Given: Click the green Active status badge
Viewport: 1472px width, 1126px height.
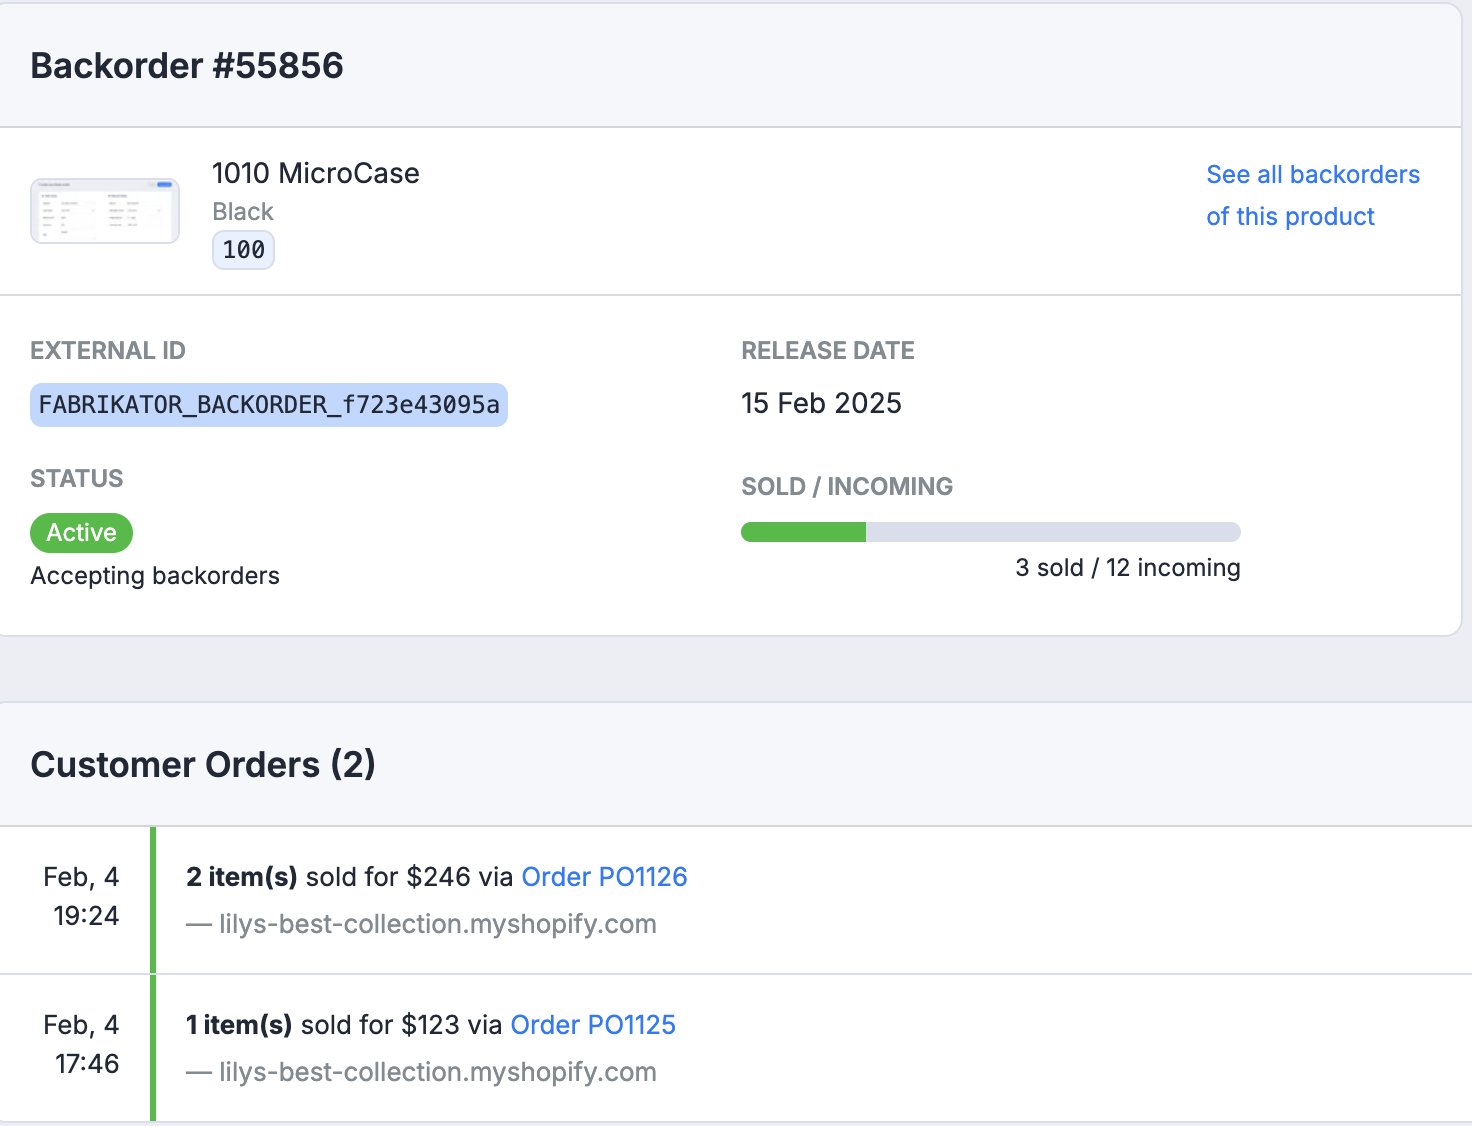Looking at the screenshot, I should point(81,533).
